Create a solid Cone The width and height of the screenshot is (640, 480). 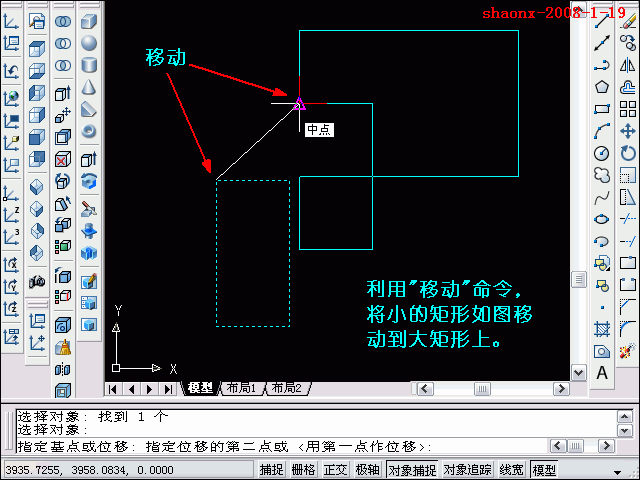click(x=89, y=87)
